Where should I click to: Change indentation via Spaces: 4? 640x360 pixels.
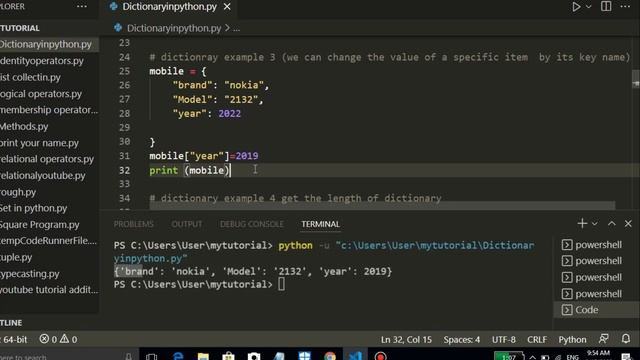click(x=462, y=340)
